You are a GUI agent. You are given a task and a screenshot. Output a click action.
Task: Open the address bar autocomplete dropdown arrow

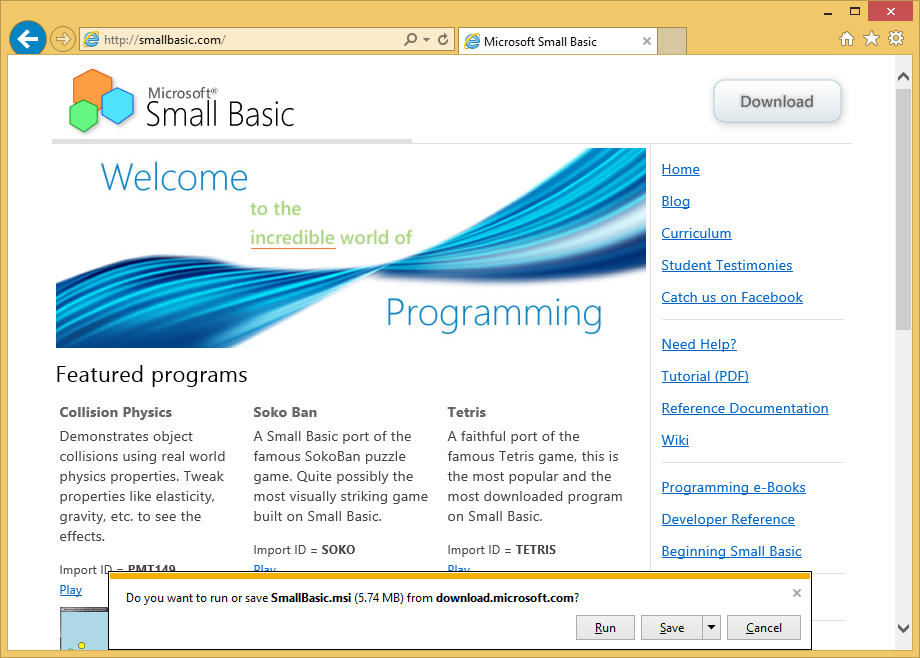[x=427, y=40]
